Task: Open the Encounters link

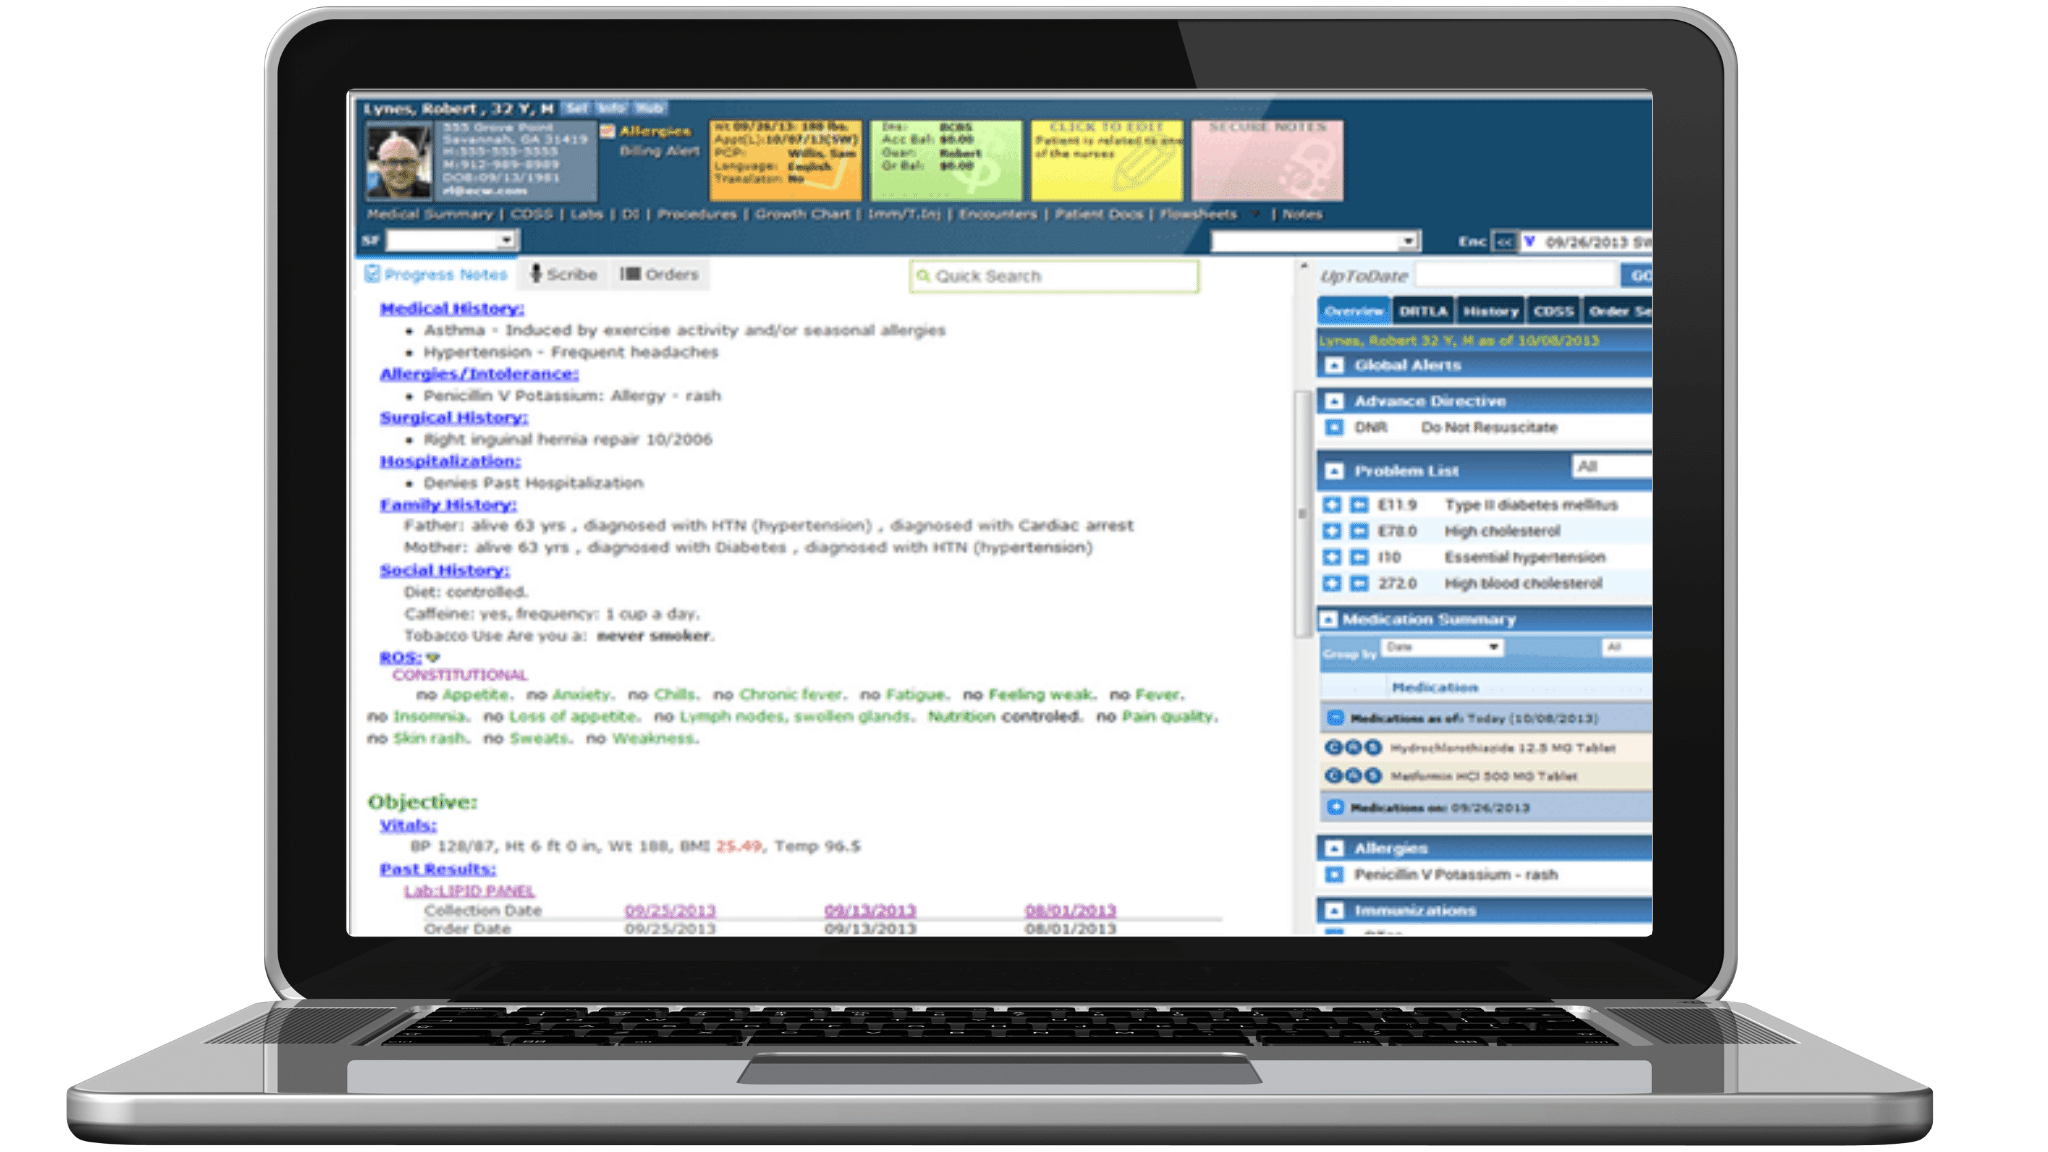Action: pyautogui.click(x=998, y=214)
